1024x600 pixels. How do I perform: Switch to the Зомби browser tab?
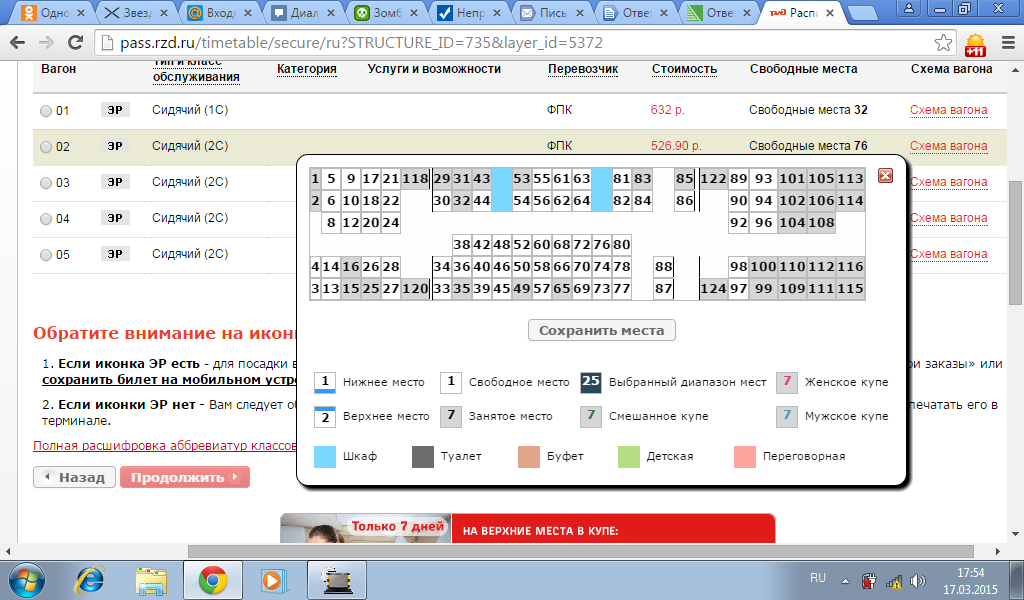[x=388, y=14]
